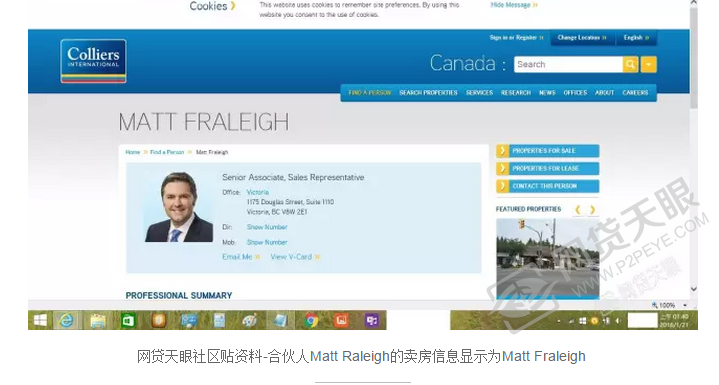Click the featured property street thumbnail
Image resolution: width=719 pixels, height=385 pixels.
548,259
